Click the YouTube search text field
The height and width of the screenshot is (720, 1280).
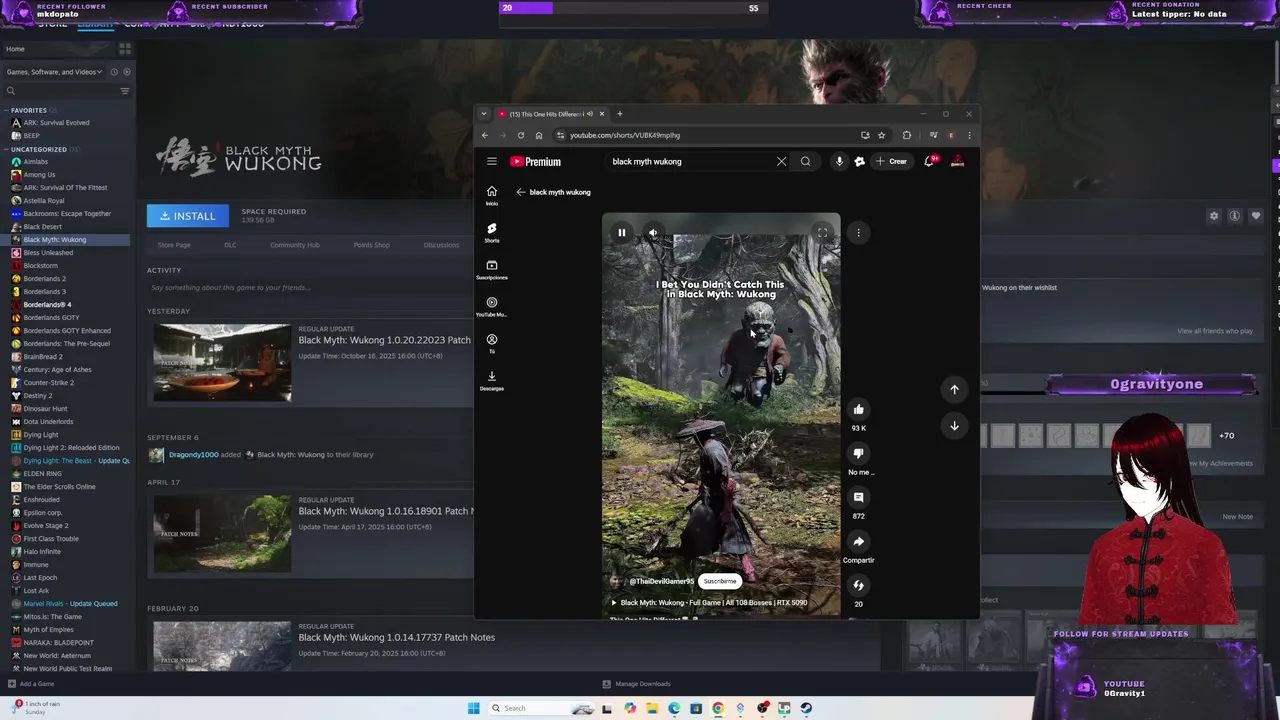pos(690,161)
